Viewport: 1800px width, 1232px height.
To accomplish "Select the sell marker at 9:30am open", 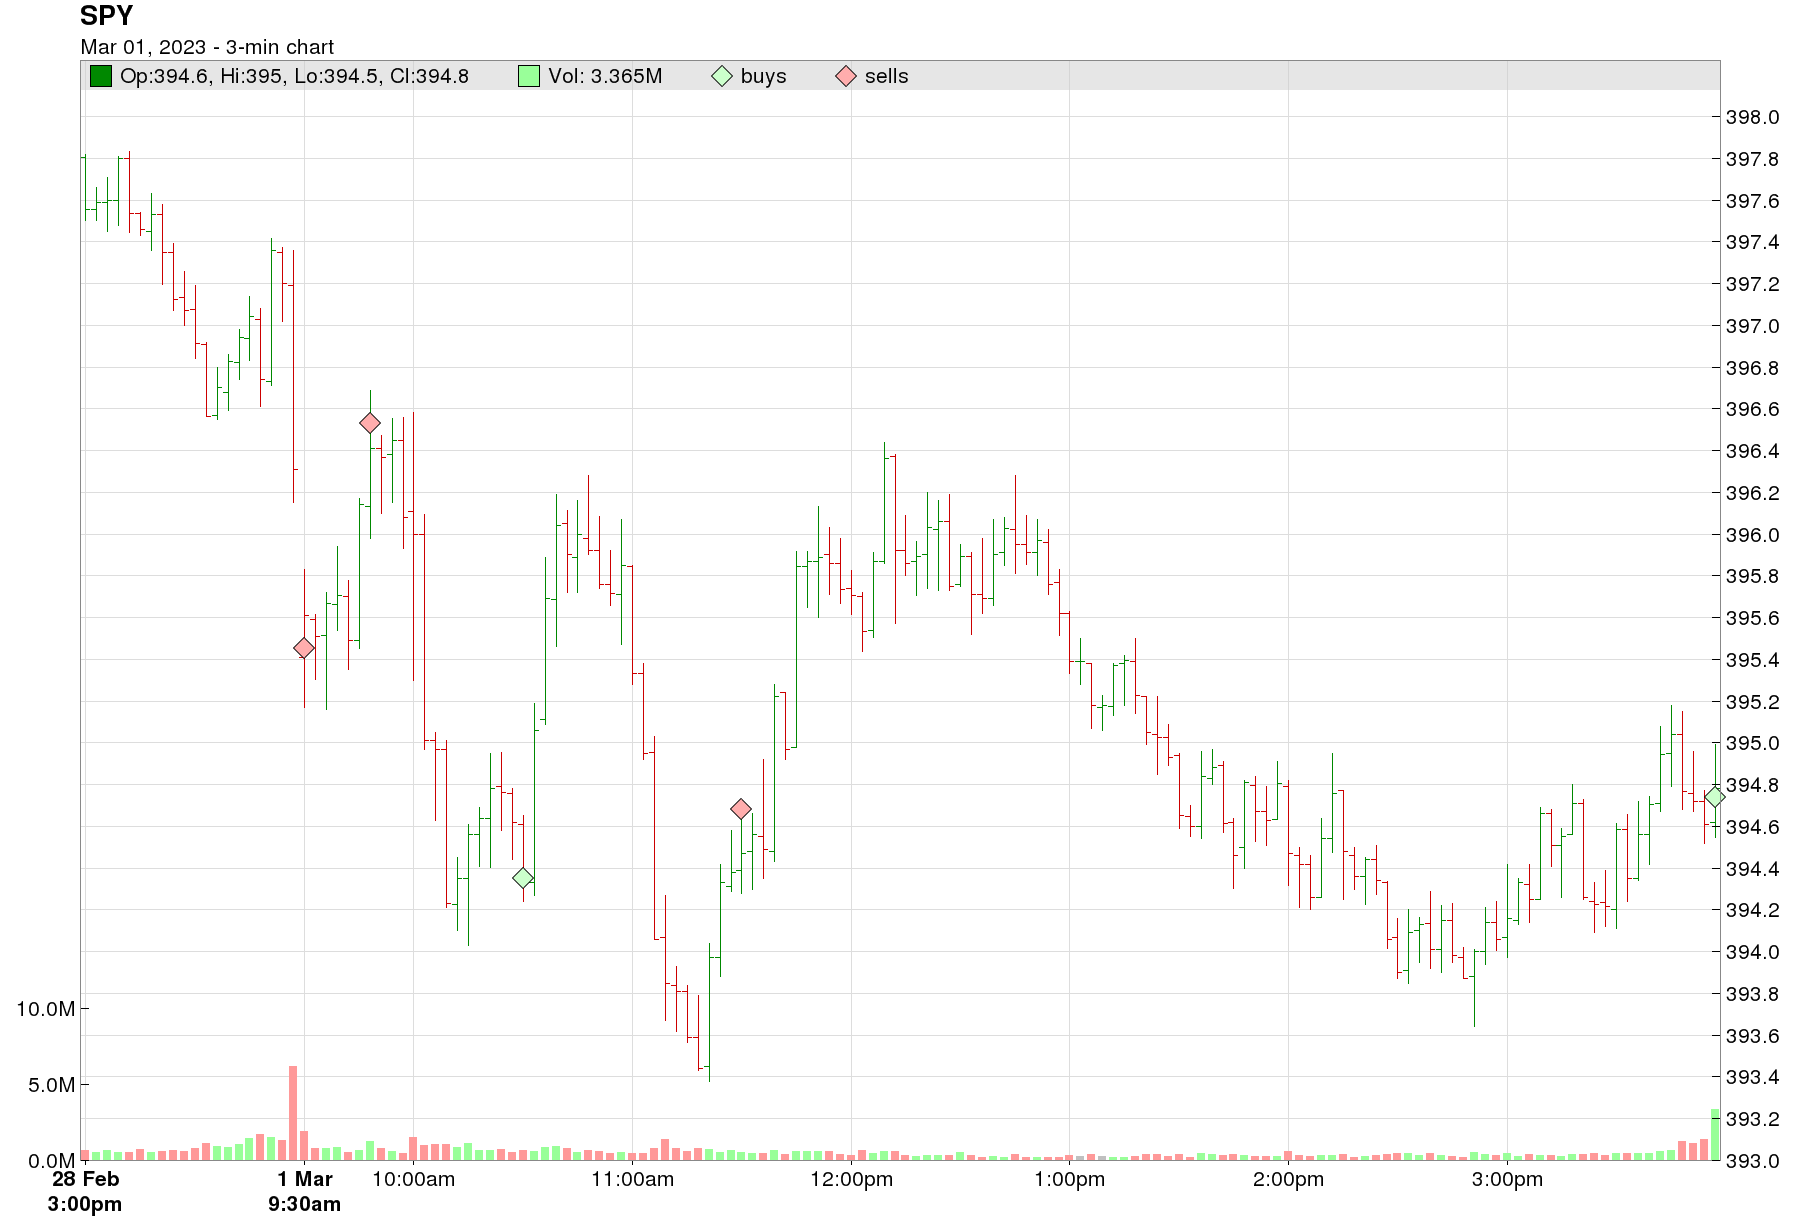I will [x=304, y=648].
